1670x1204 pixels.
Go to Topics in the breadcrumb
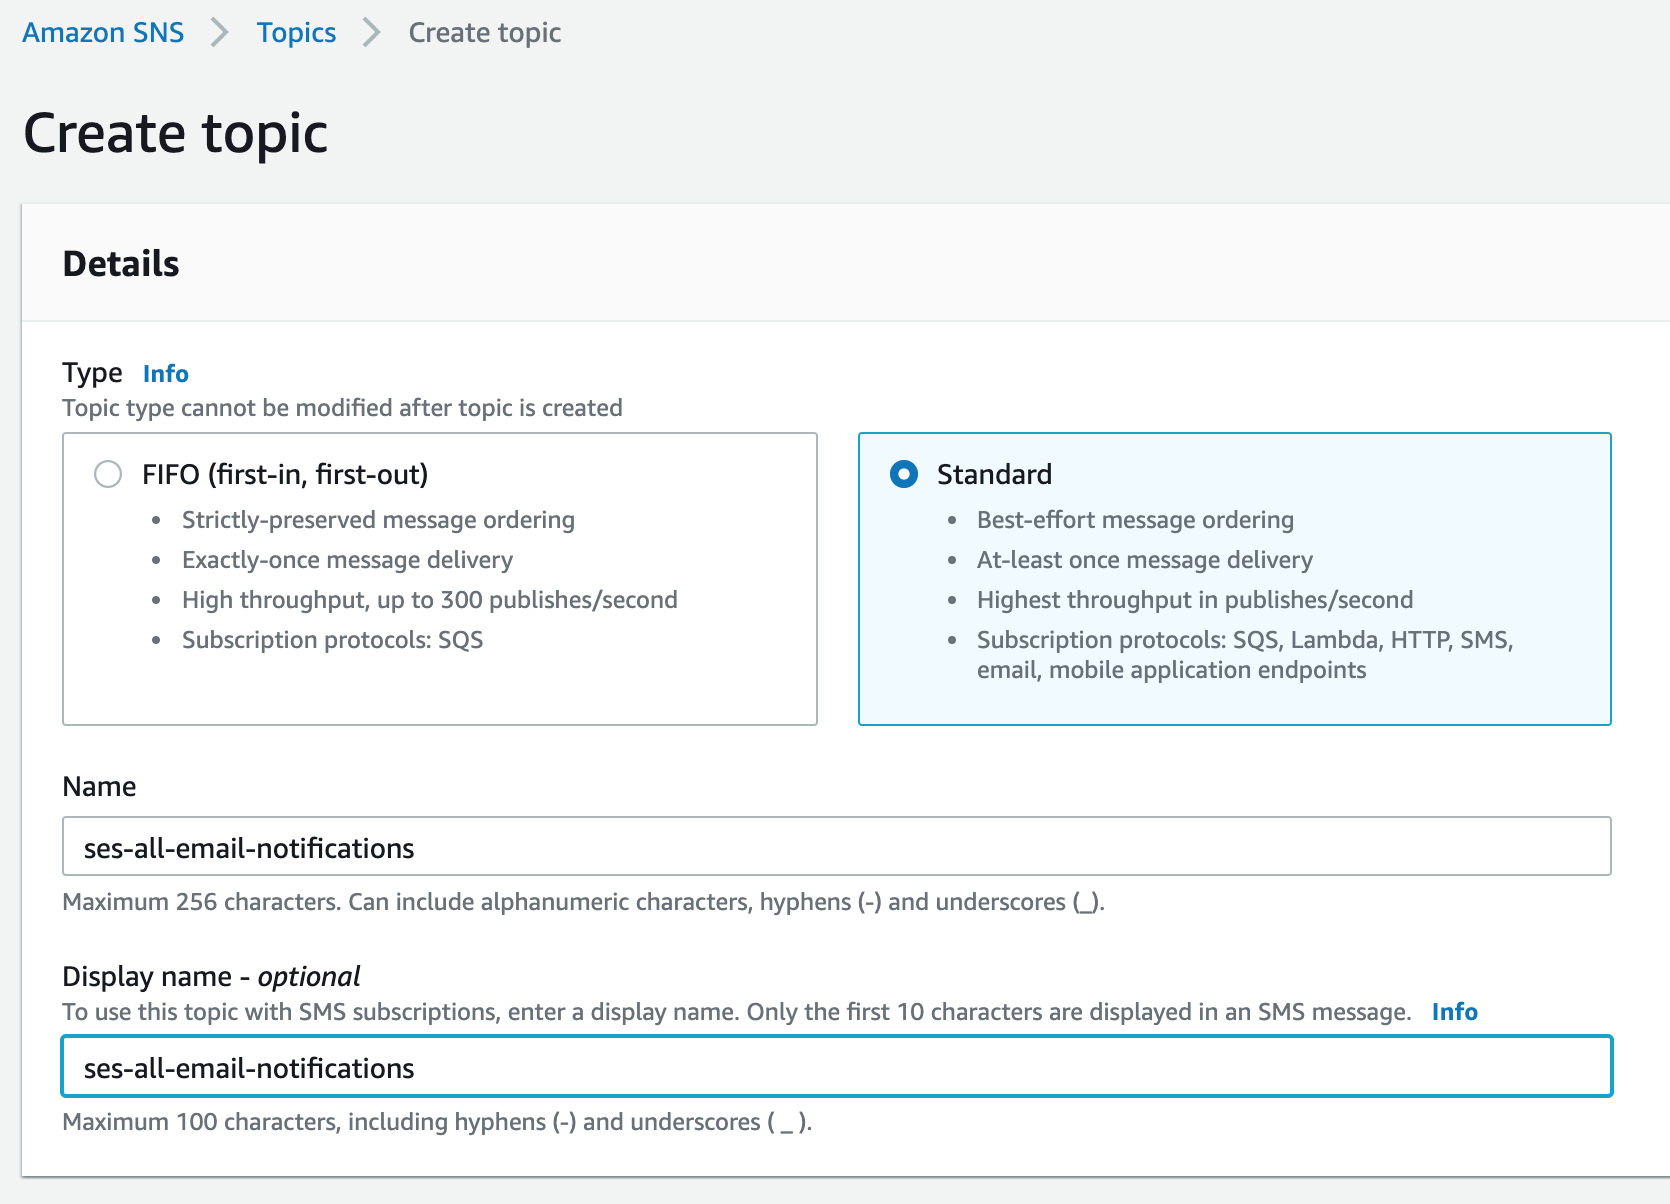(x=296, y=33)
